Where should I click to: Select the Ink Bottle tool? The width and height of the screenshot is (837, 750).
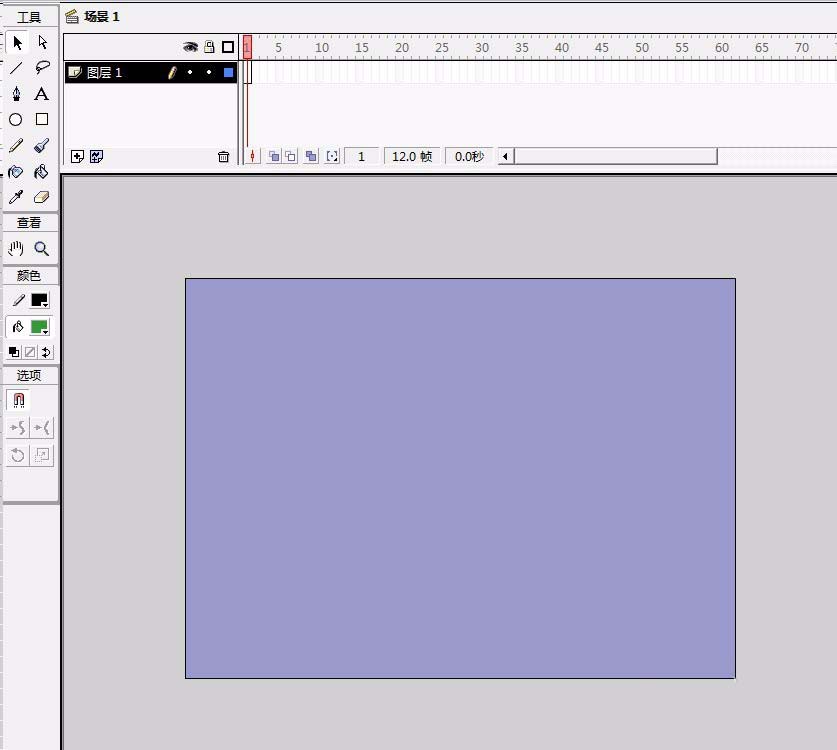tap(15, 171)
